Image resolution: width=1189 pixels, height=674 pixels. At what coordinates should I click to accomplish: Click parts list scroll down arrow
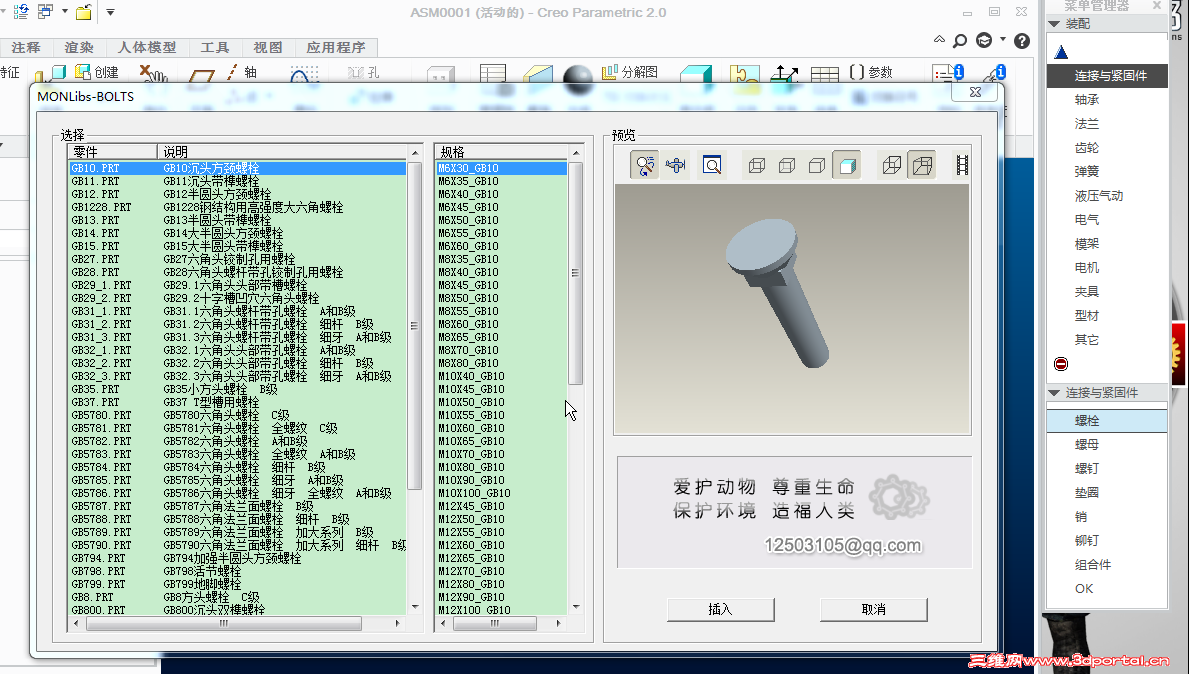click(x=415, y=607)
